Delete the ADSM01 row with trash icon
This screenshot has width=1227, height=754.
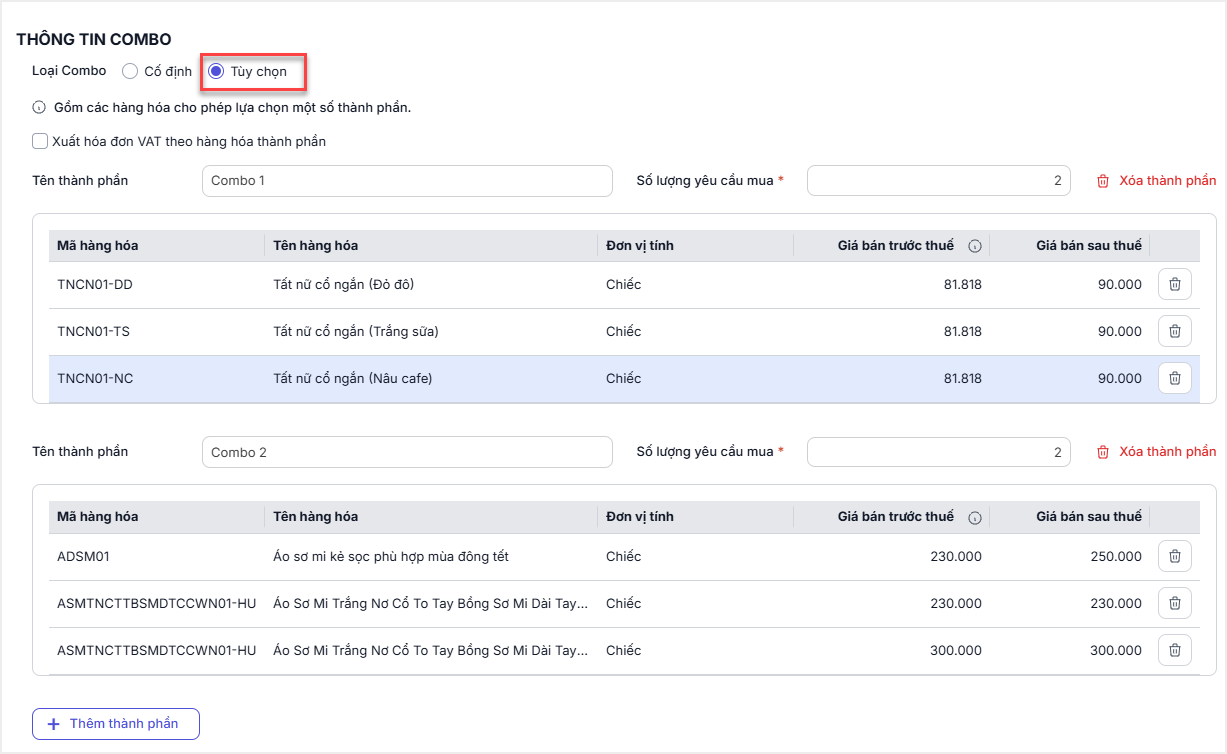click(x=1174, y=557)
